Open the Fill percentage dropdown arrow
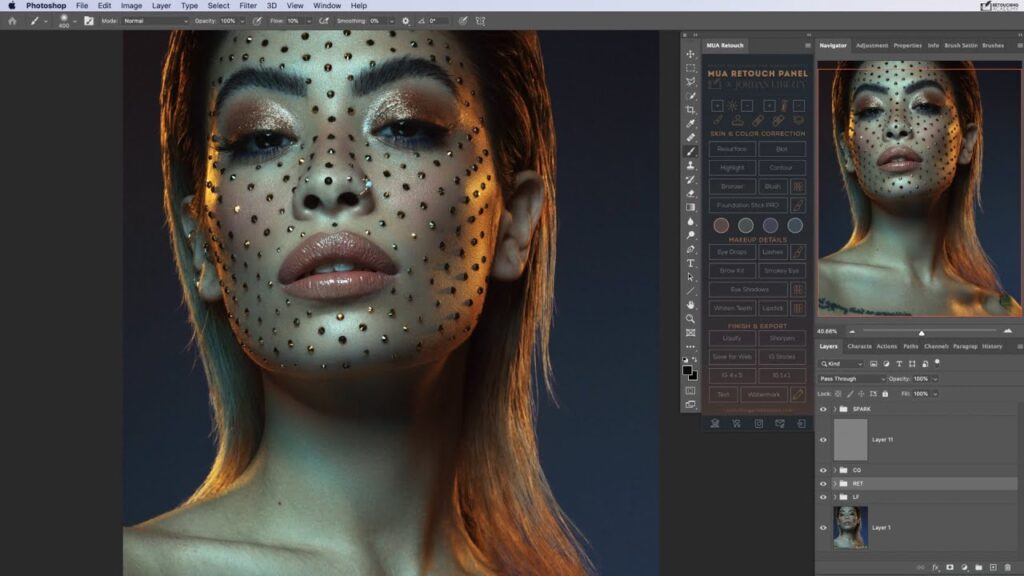Viewport: 1024px width, 576px height. (x=935, y=394)
